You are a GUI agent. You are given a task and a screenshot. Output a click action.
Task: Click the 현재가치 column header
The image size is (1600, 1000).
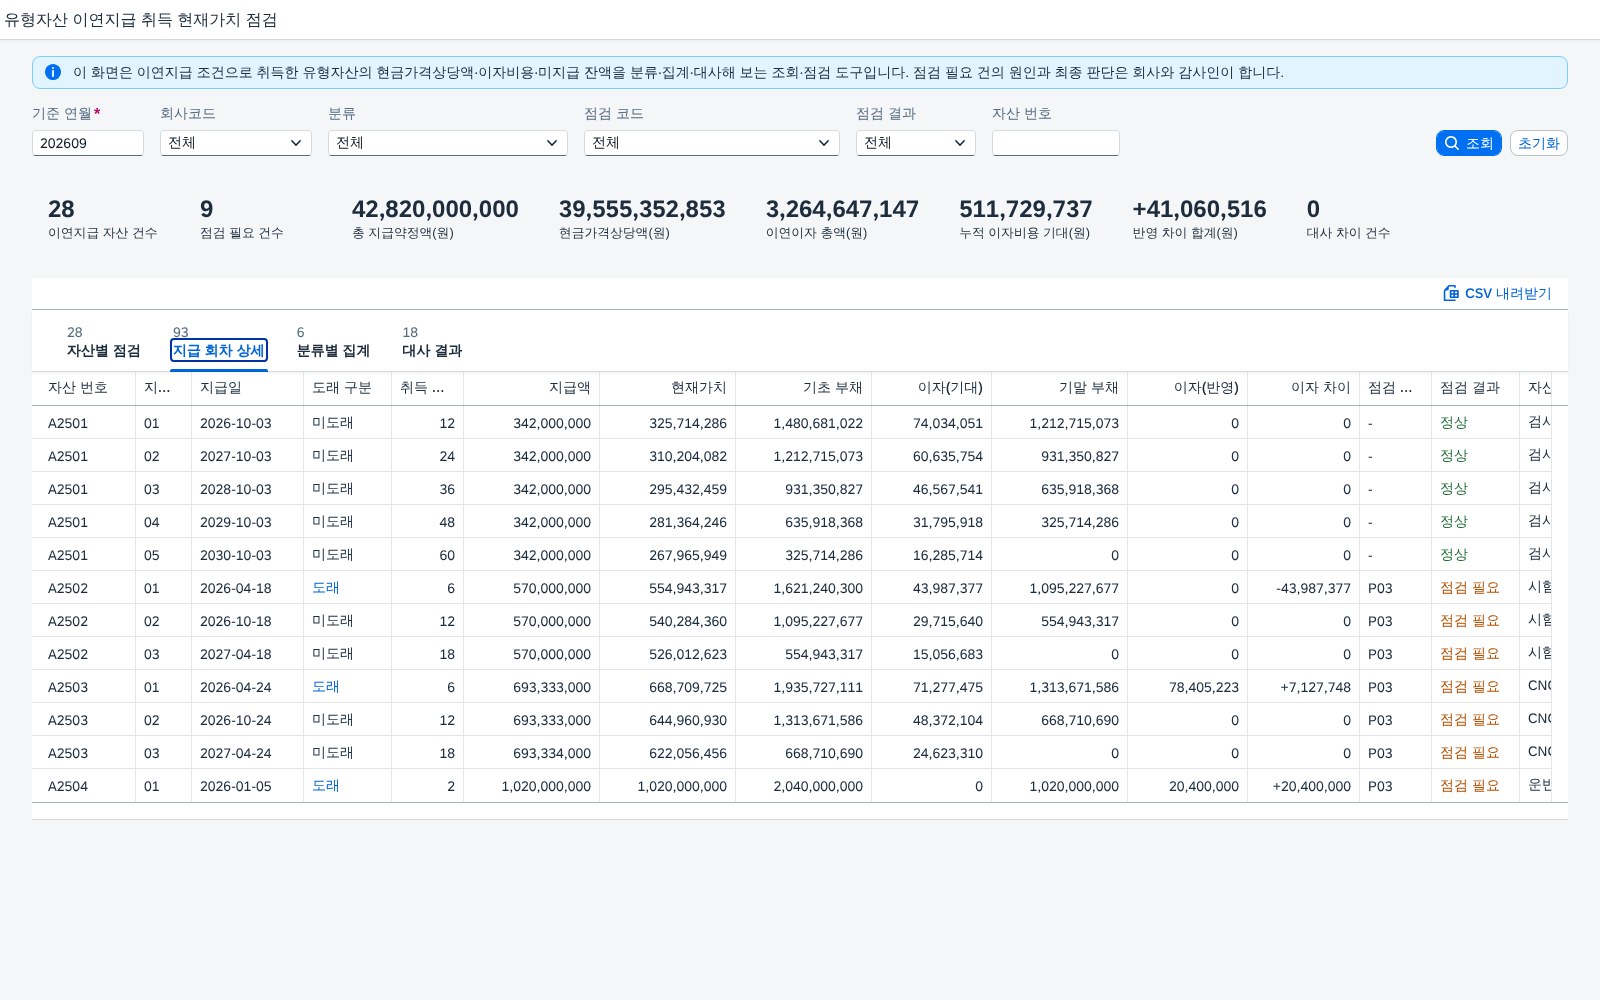point(667,388)
